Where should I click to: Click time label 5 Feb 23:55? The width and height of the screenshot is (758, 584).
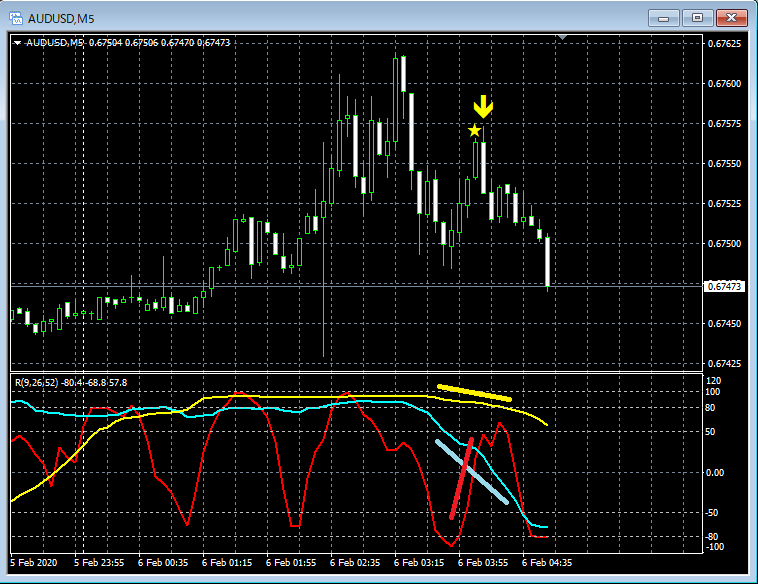point(99,563)
